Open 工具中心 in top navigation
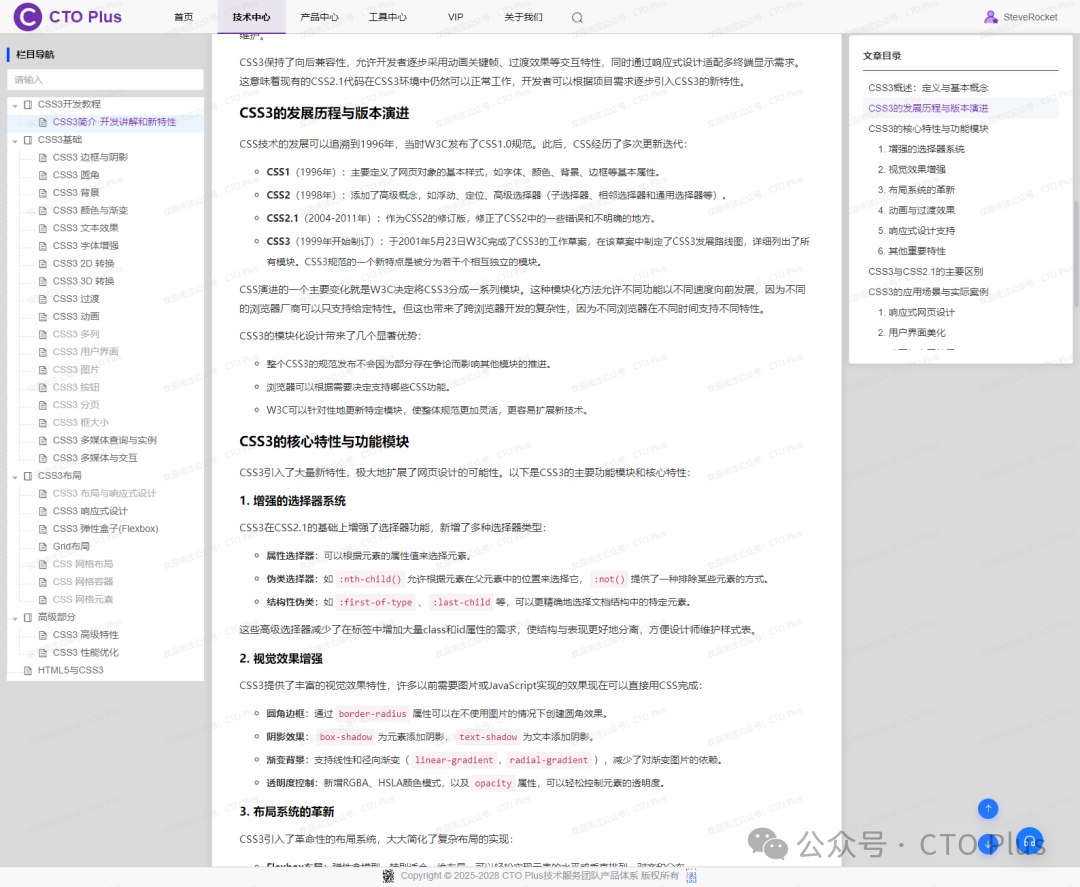Image resolution: width=1080 pixels, height=887 pixels. click(387, 17)
